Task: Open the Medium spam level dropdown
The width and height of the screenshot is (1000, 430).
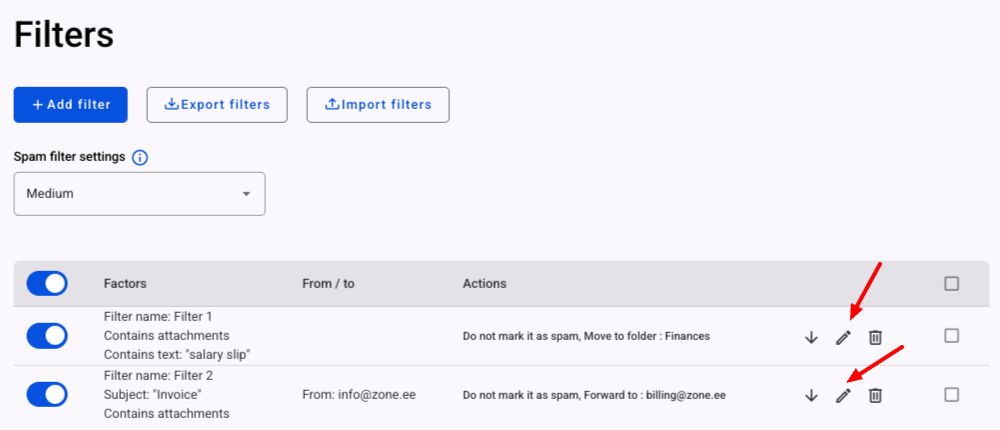Action: [x=139, y=194]
